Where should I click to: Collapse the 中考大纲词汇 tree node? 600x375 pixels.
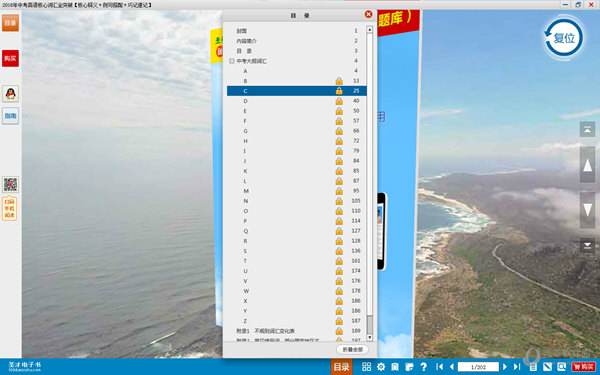[x=232, y=61]
